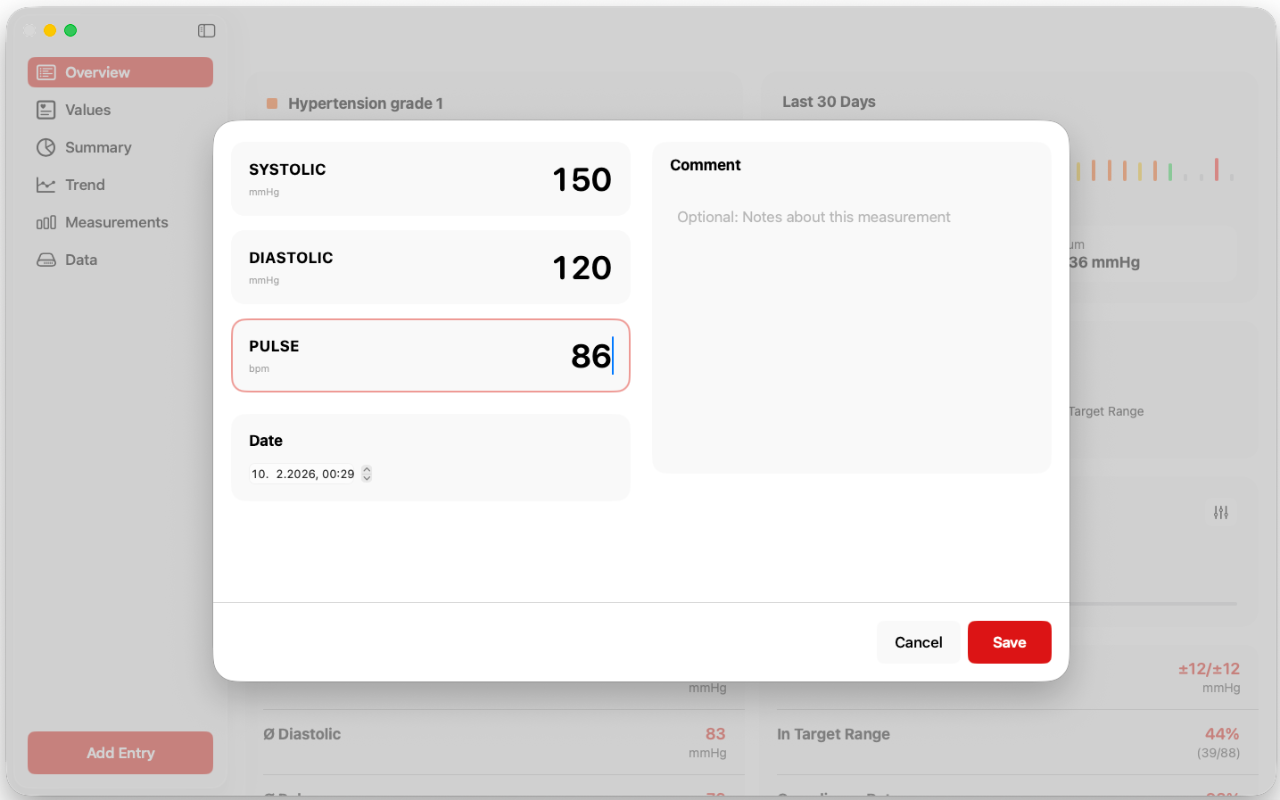The height and width of the screenshot is (800, 1280).
Task: Select the date and time field
Action: tap(303, 474)
